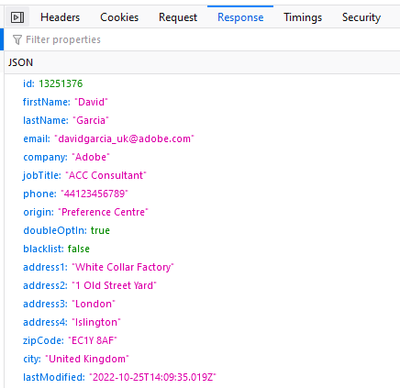Open the Headers tab
The image size is (400, 388).
60,17
